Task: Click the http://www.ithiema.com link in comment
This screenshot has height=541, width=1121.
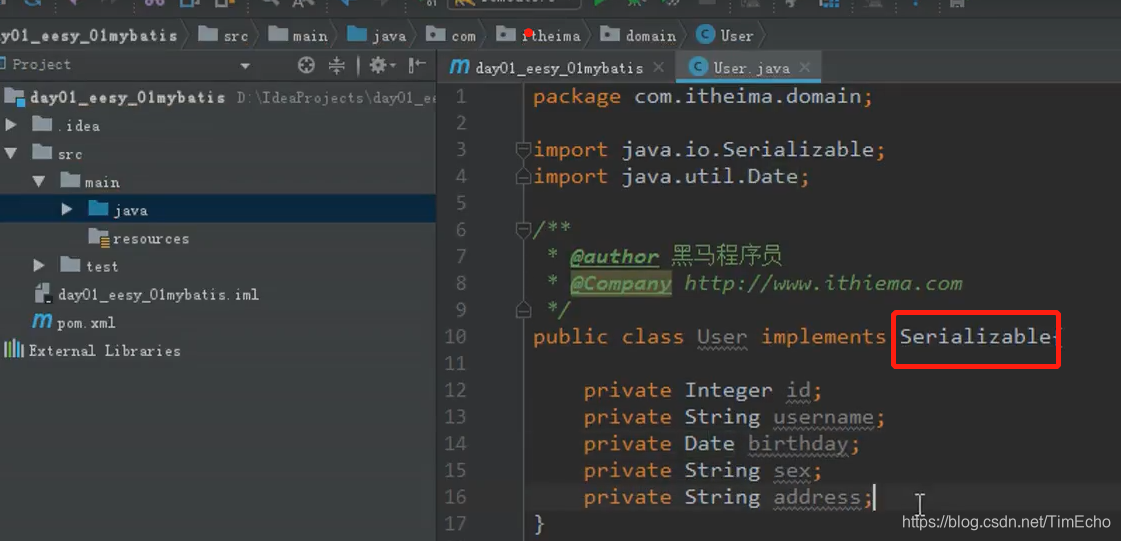Action: coord(823,284)
